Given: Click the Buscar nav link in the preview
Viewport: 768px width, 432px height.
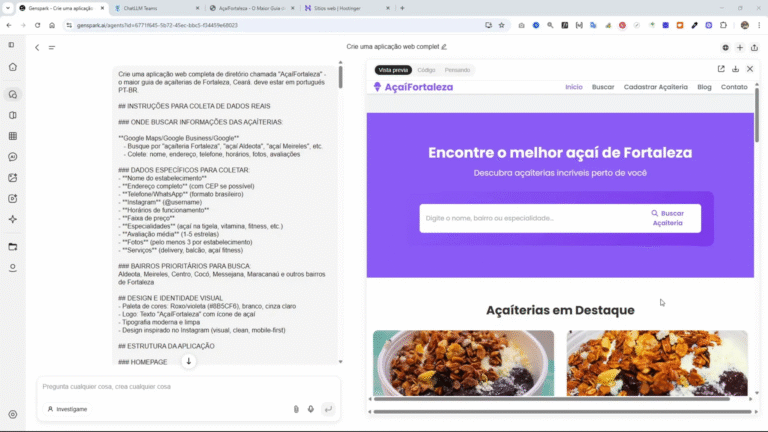Looking at the screenshot, I should pos(603,87).
